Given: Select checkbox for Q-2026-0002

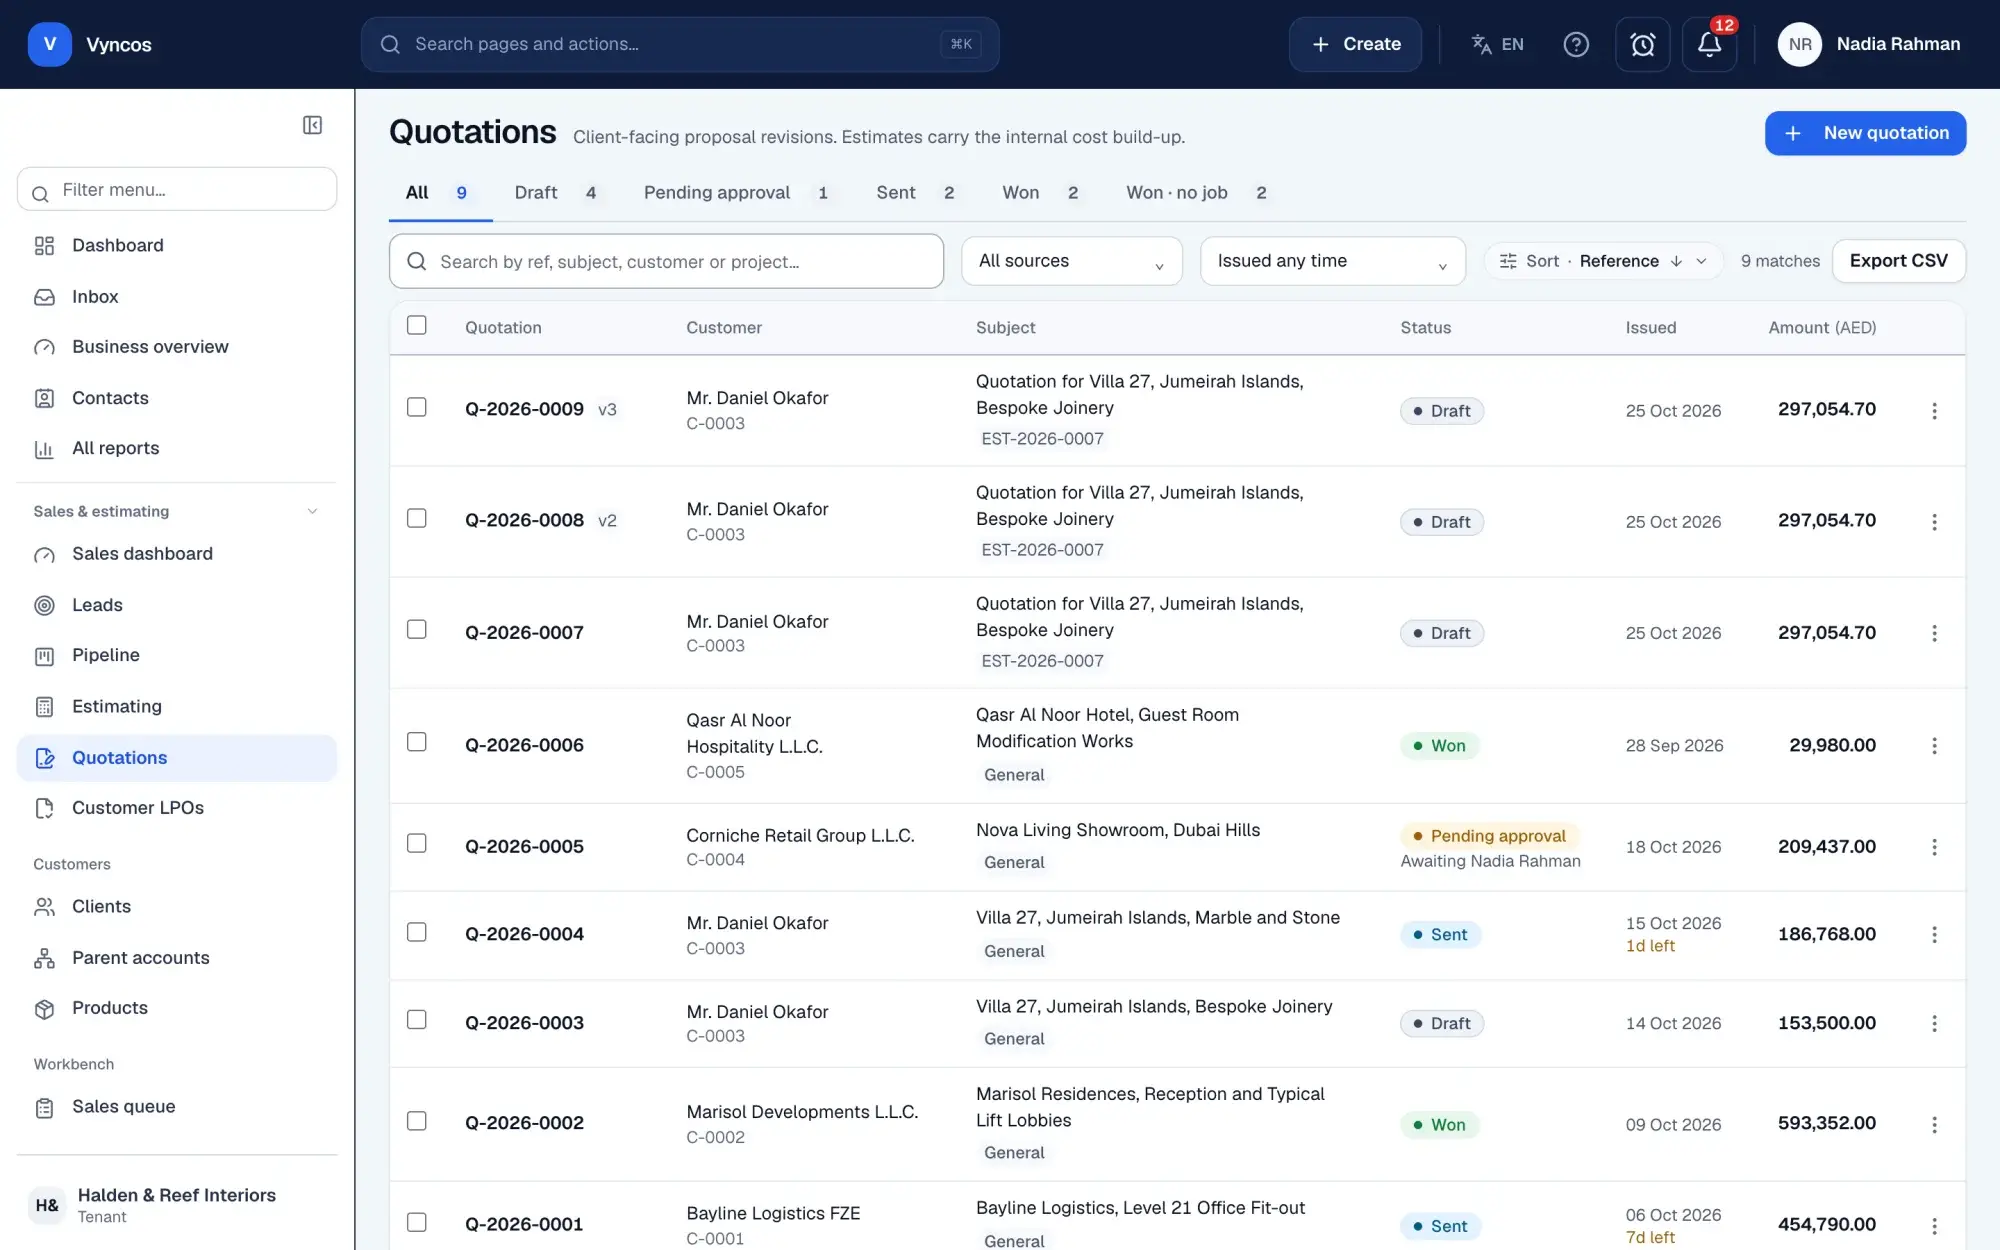Looking at the screenshot, I should point(417,1121).
